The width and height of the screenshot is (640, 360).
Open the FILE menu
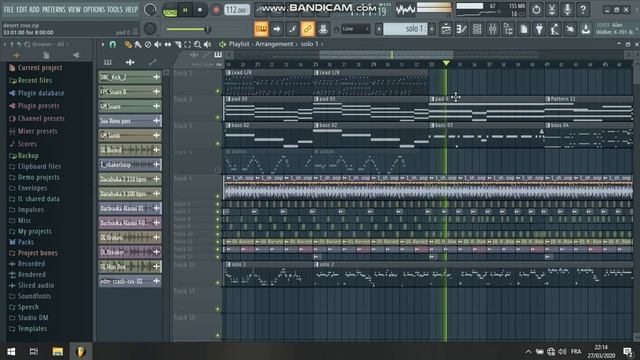click(x=9, y=9)
